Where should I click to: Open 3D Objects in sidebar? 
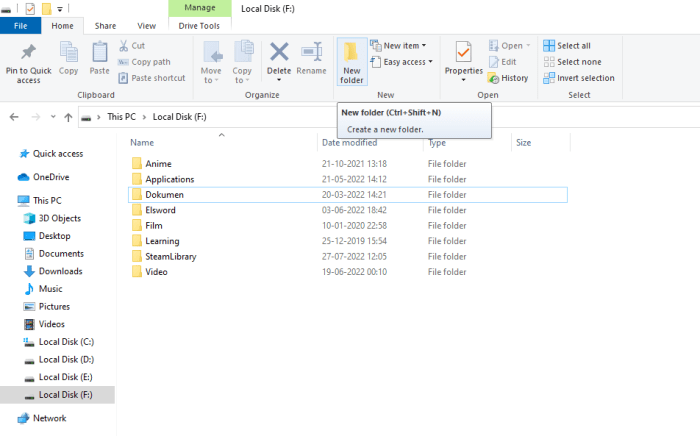(x=52, y=218)
